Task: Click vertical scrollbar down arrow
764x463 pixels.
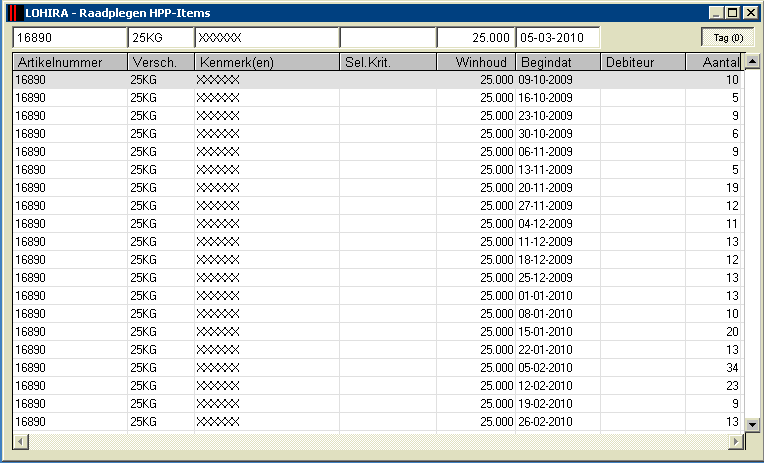Action: coord(752,424)
